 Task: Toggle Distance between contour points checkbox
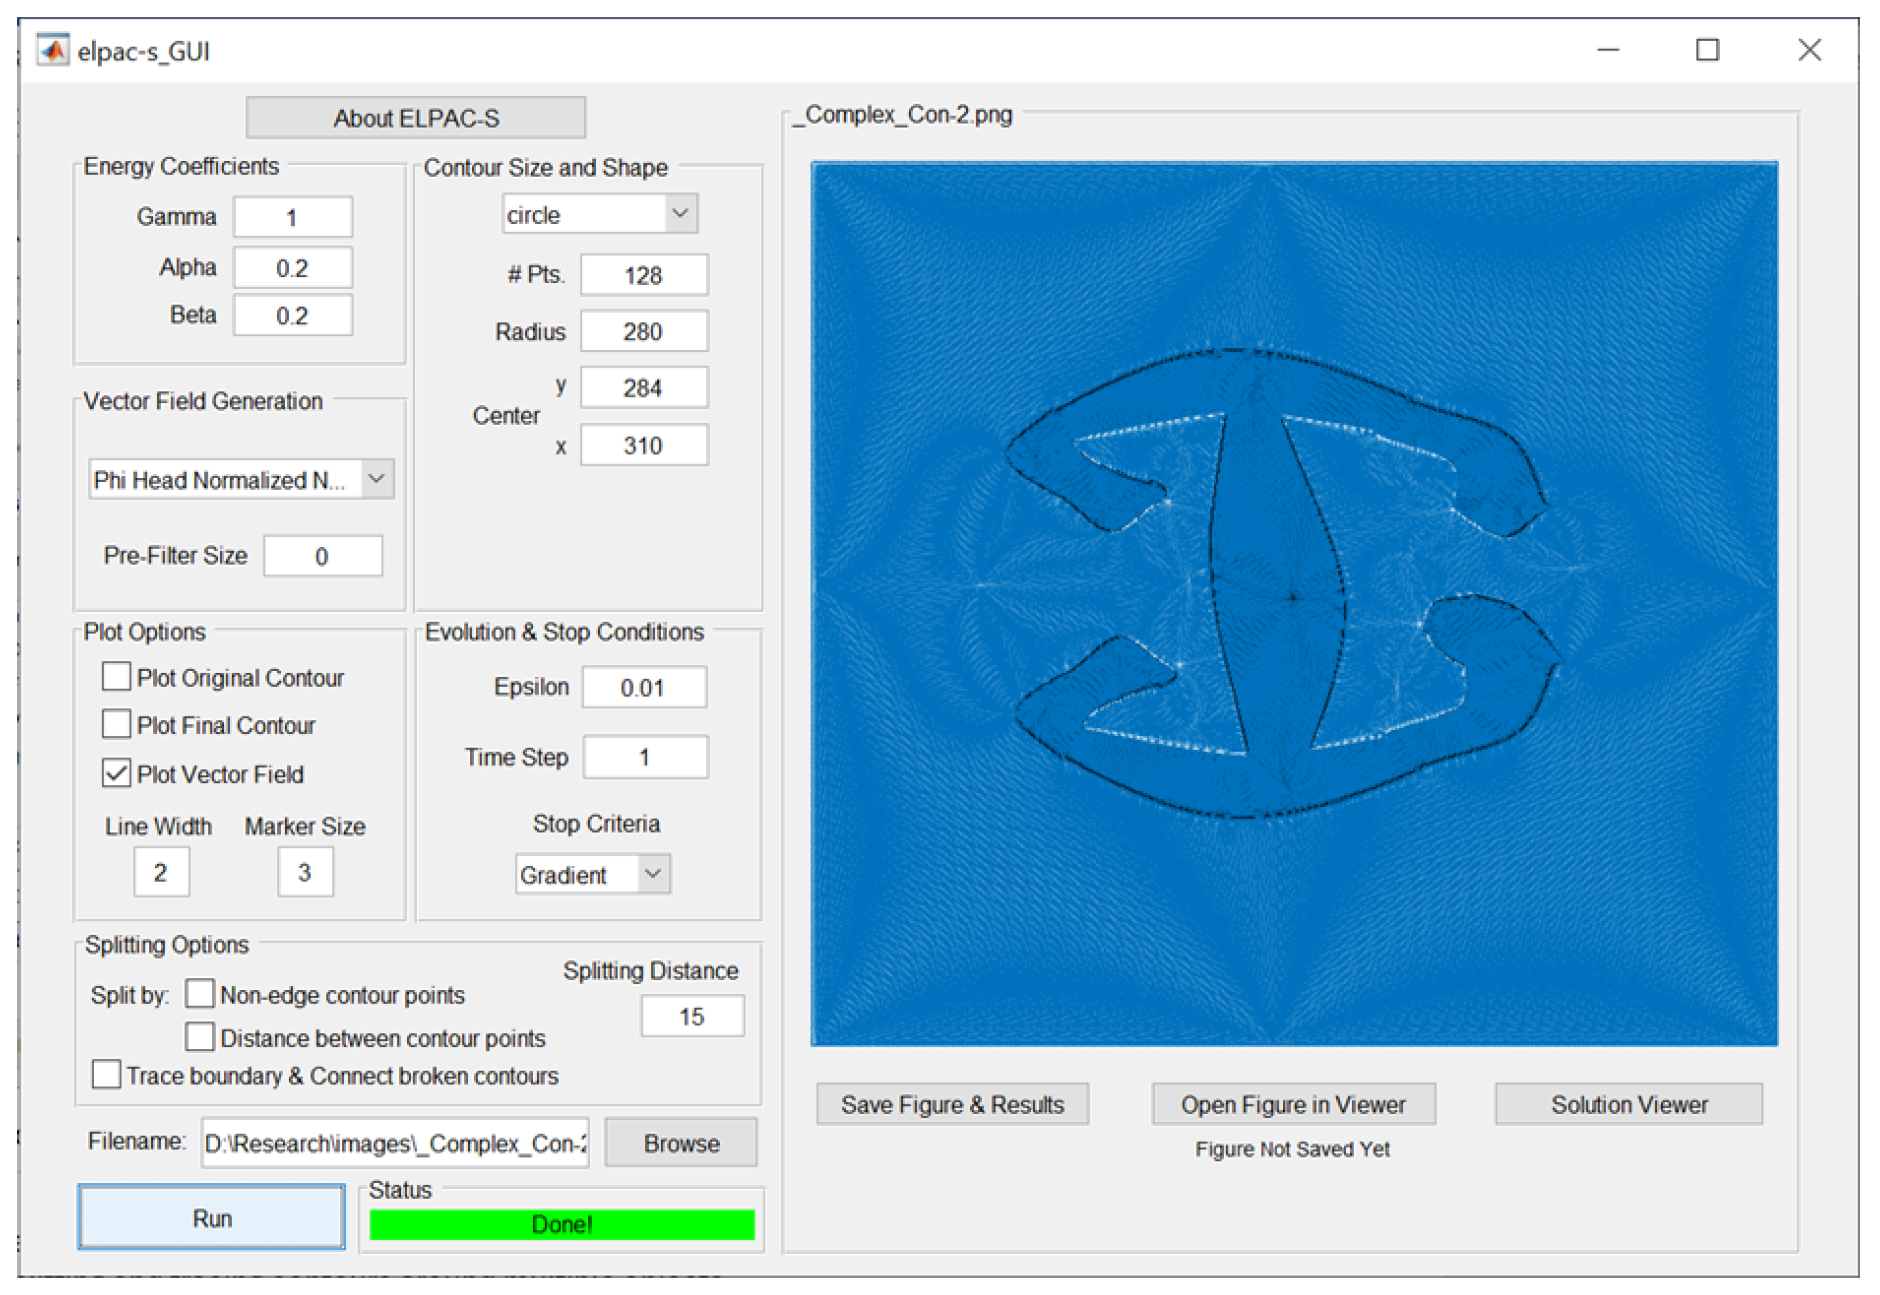(200, 1037)
